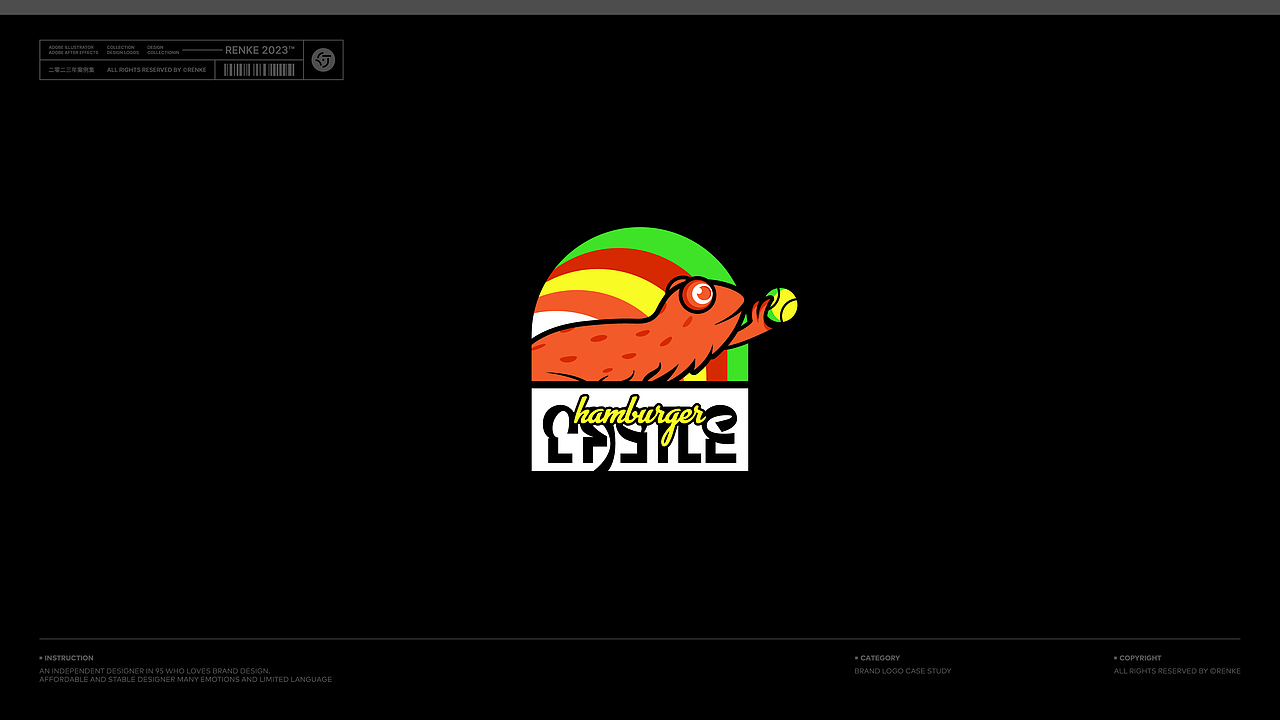Viewport: 1280px width, 720px height.
Task: Click the green tennis ball in the logo
Action: tap(782, 305)
